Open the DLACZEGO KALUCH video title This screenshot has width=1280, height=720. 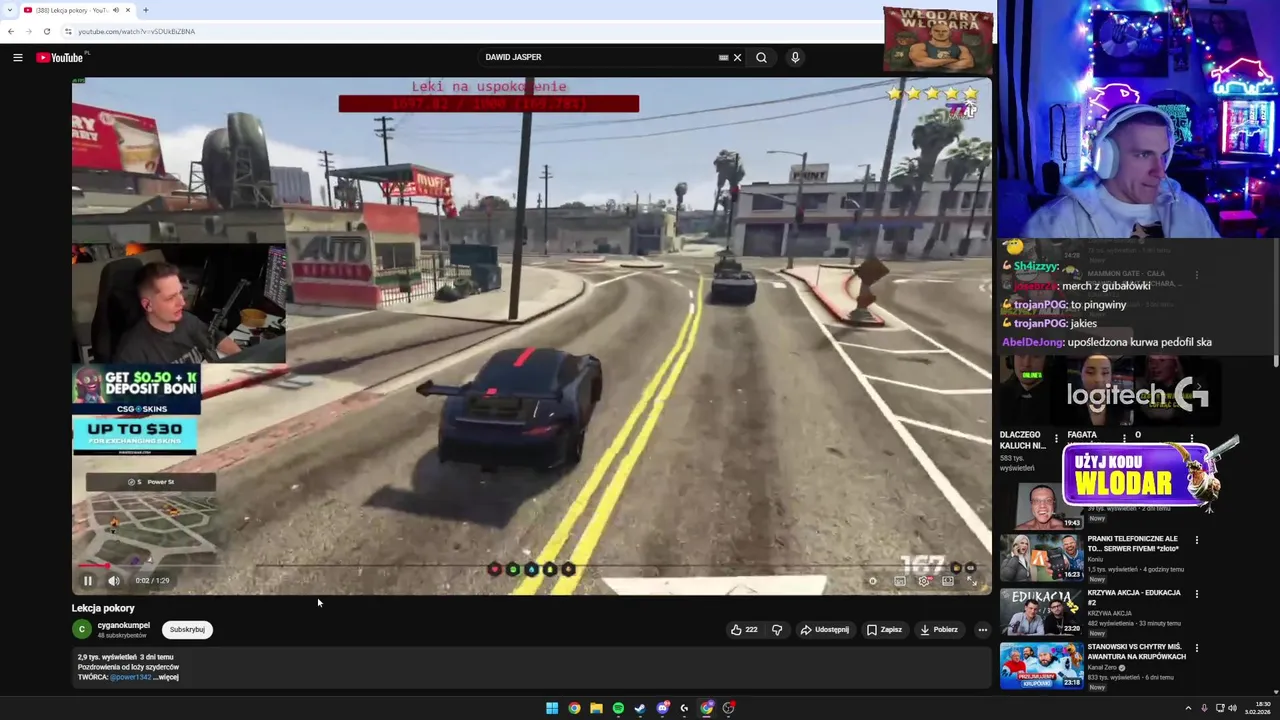(x=1022, y=440)
